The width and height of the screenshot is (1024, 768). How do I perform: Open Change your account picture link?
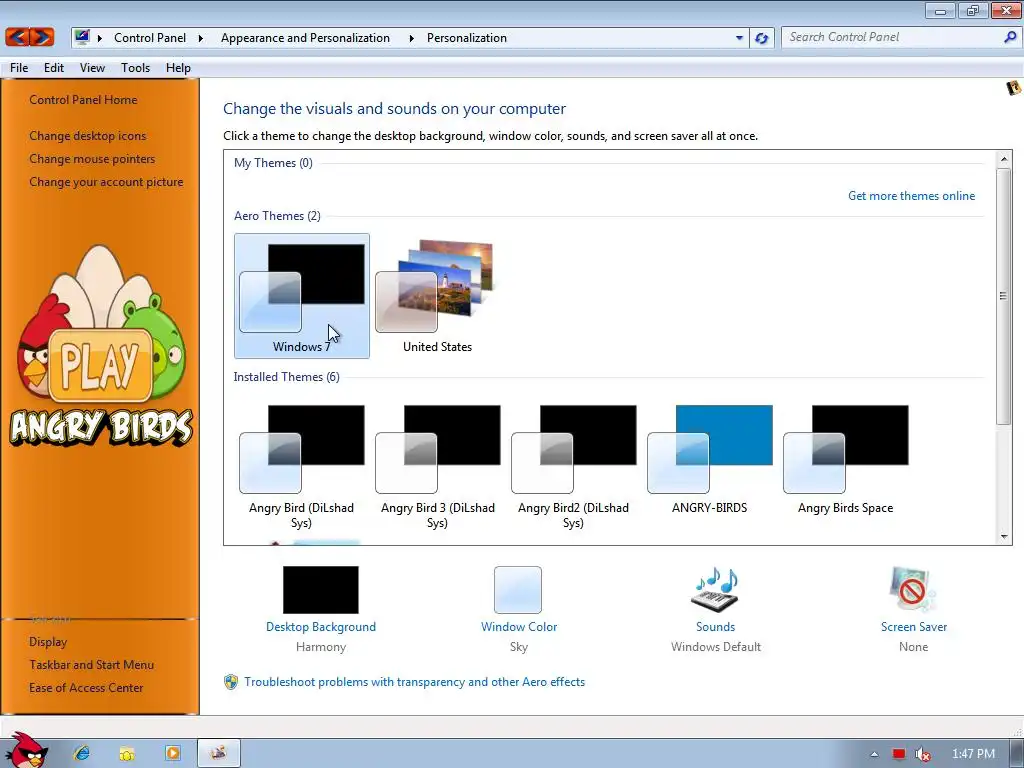tap(106, 182)
